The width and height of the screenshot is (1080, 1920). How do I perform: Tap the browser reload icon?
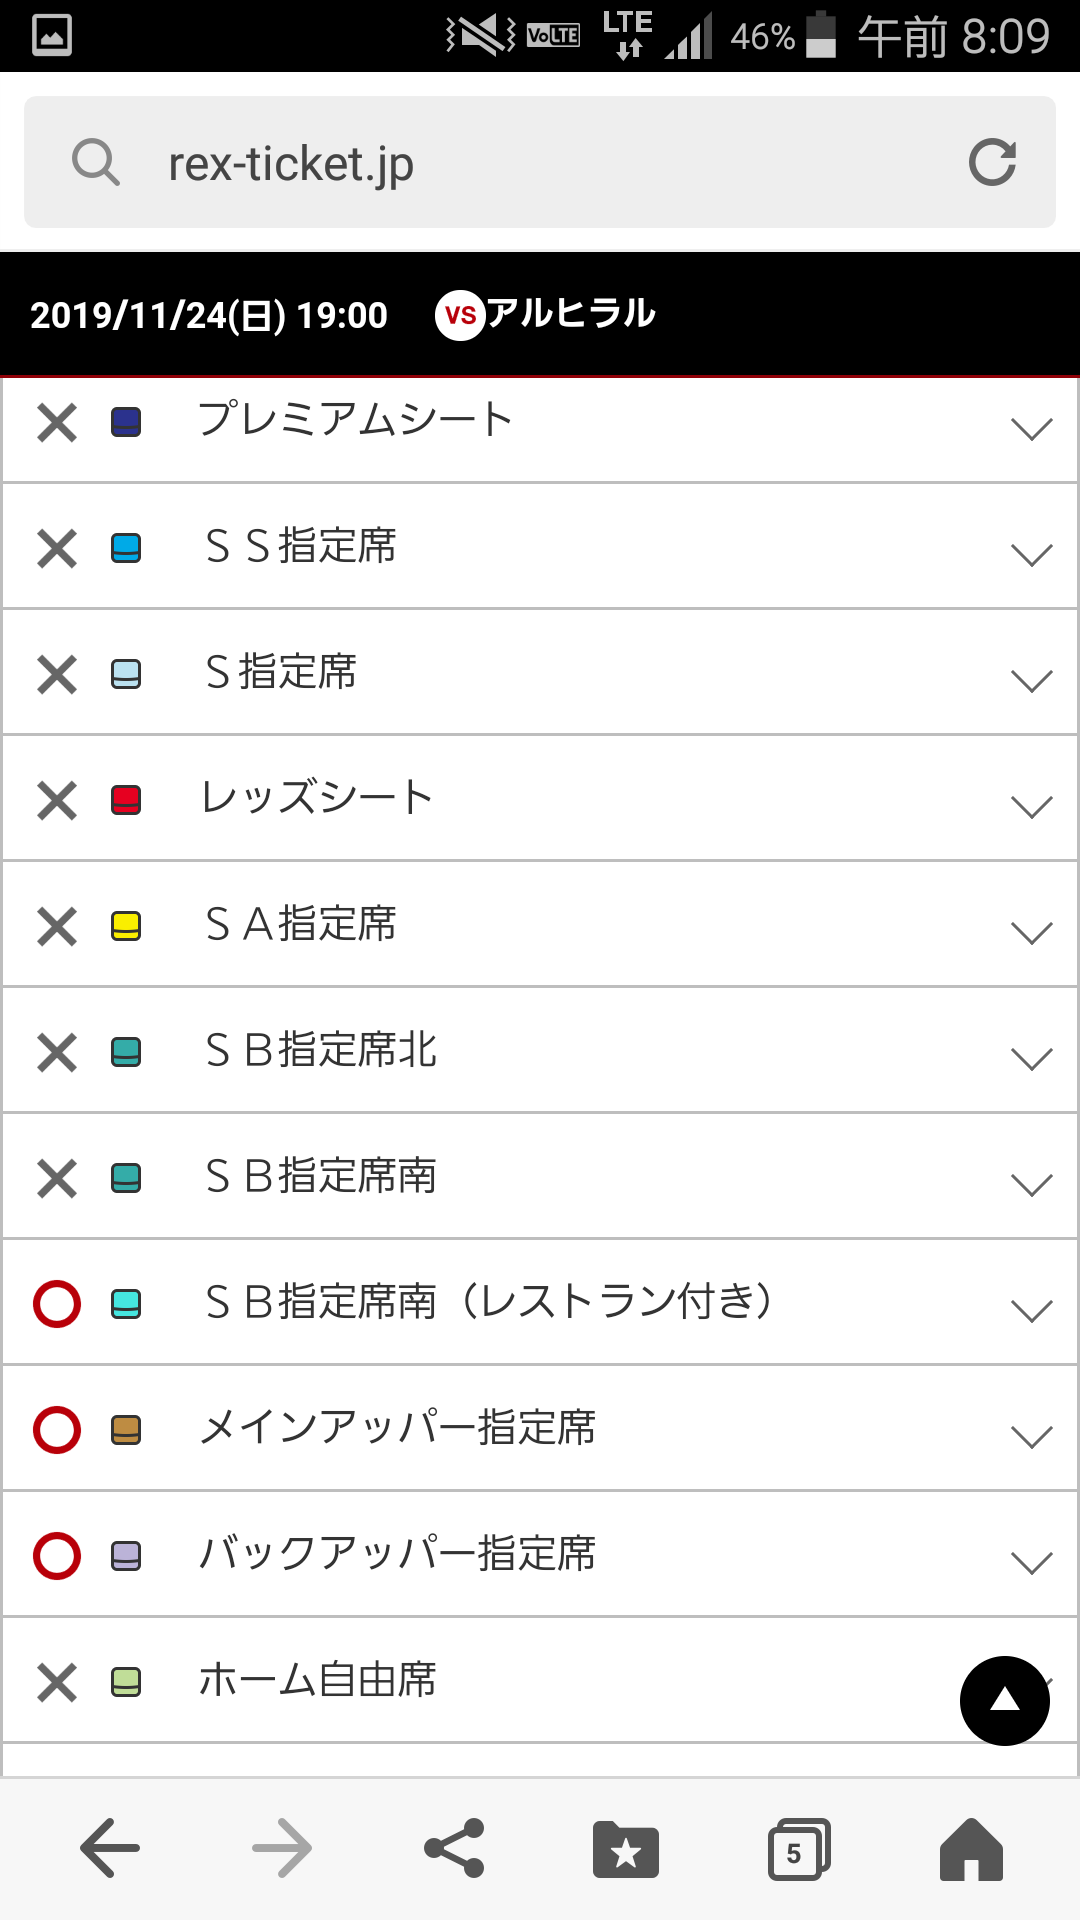pos(992,163)
